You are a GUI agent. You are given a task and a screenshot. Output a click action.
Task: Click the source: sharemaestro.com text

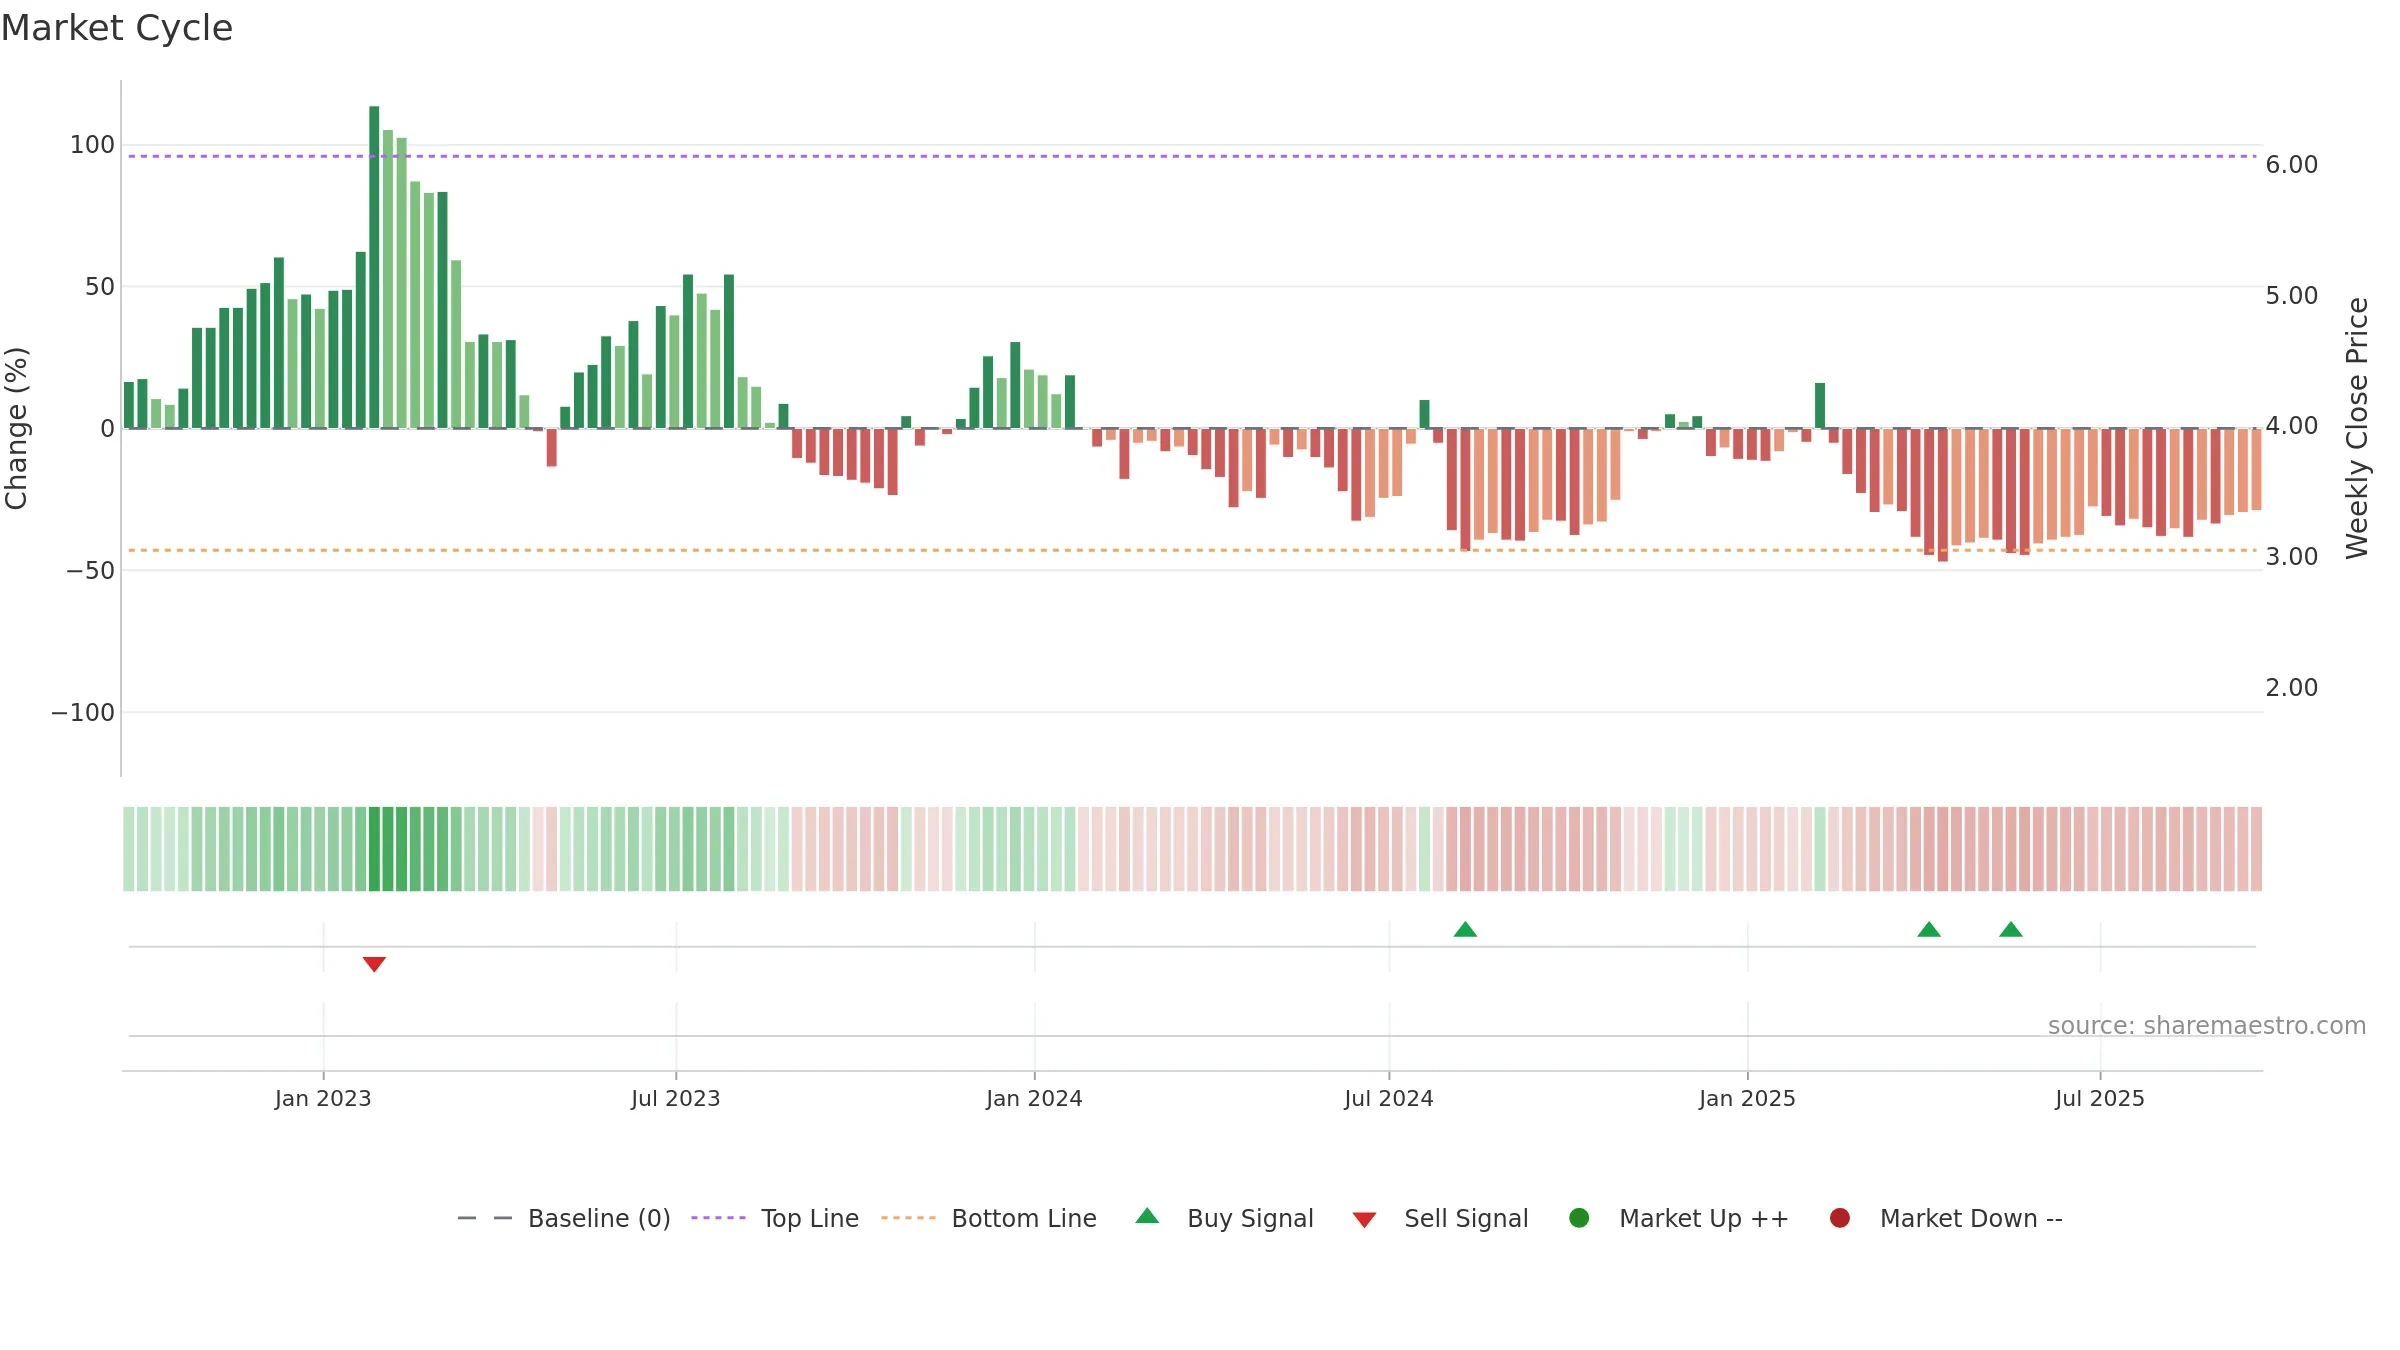pos(2207,1026)
